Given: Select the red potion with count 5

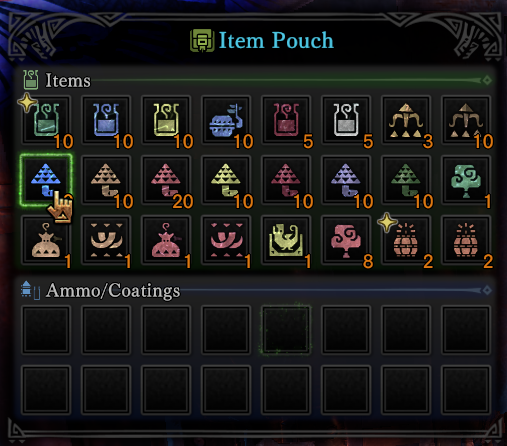Looking at the screenshot, I should 286,120.
